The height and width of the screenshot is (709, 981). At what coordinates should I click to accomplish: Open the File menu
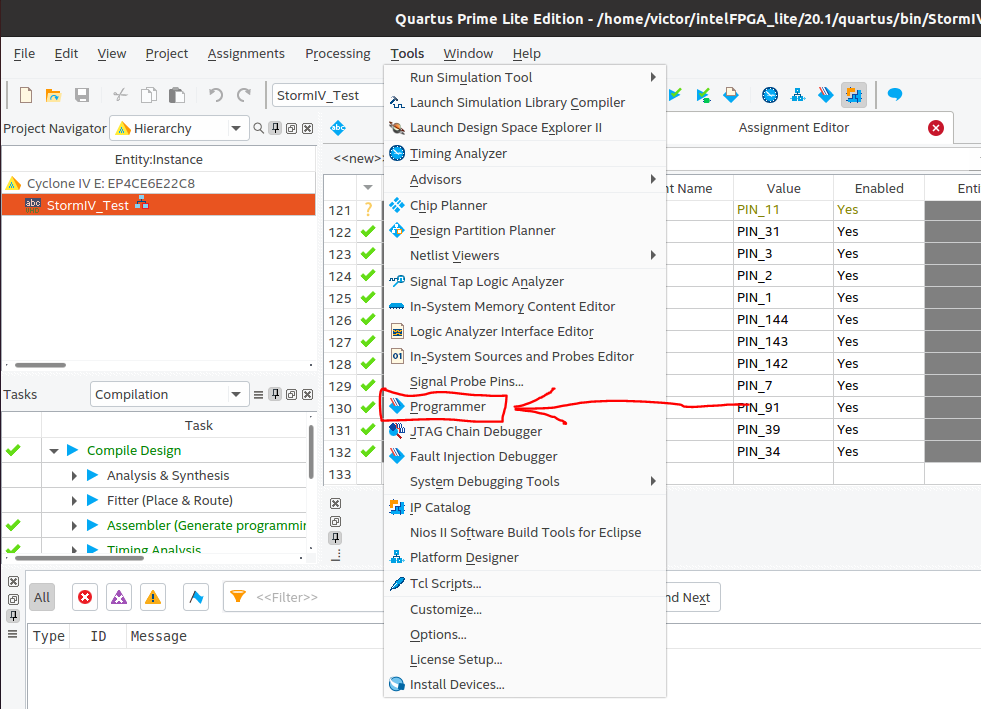(24, 54)
